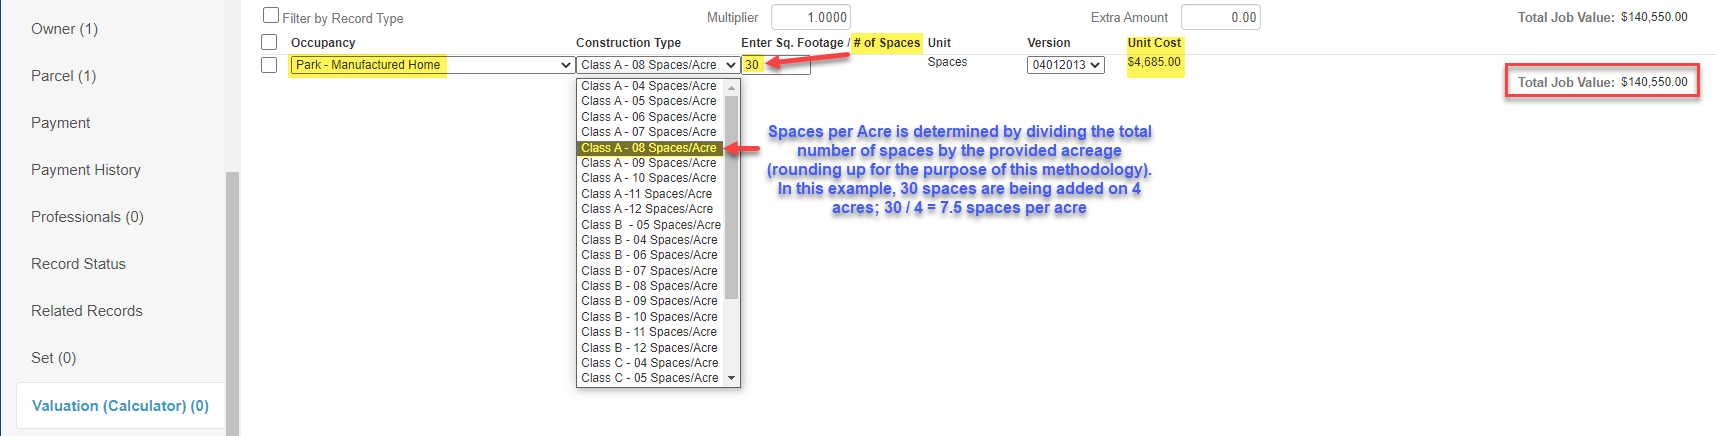This screenshot has width=1716, height=436.
Task: Select Class A - 04 Spaces/Acre option
Action: 649,86
